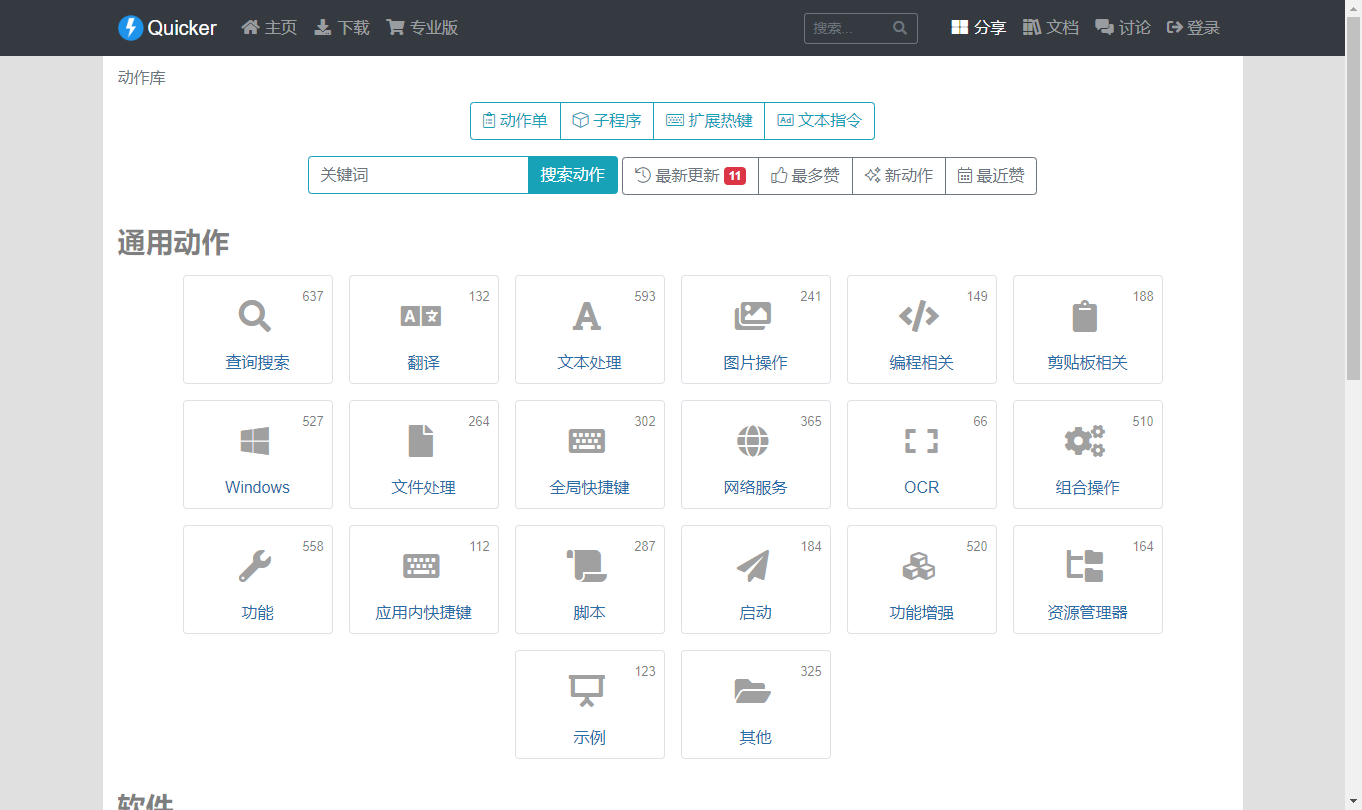Viewport: 1362px width, 810px height.
Task: Click the 登录 link
Action: click(x=1194, y=28)
